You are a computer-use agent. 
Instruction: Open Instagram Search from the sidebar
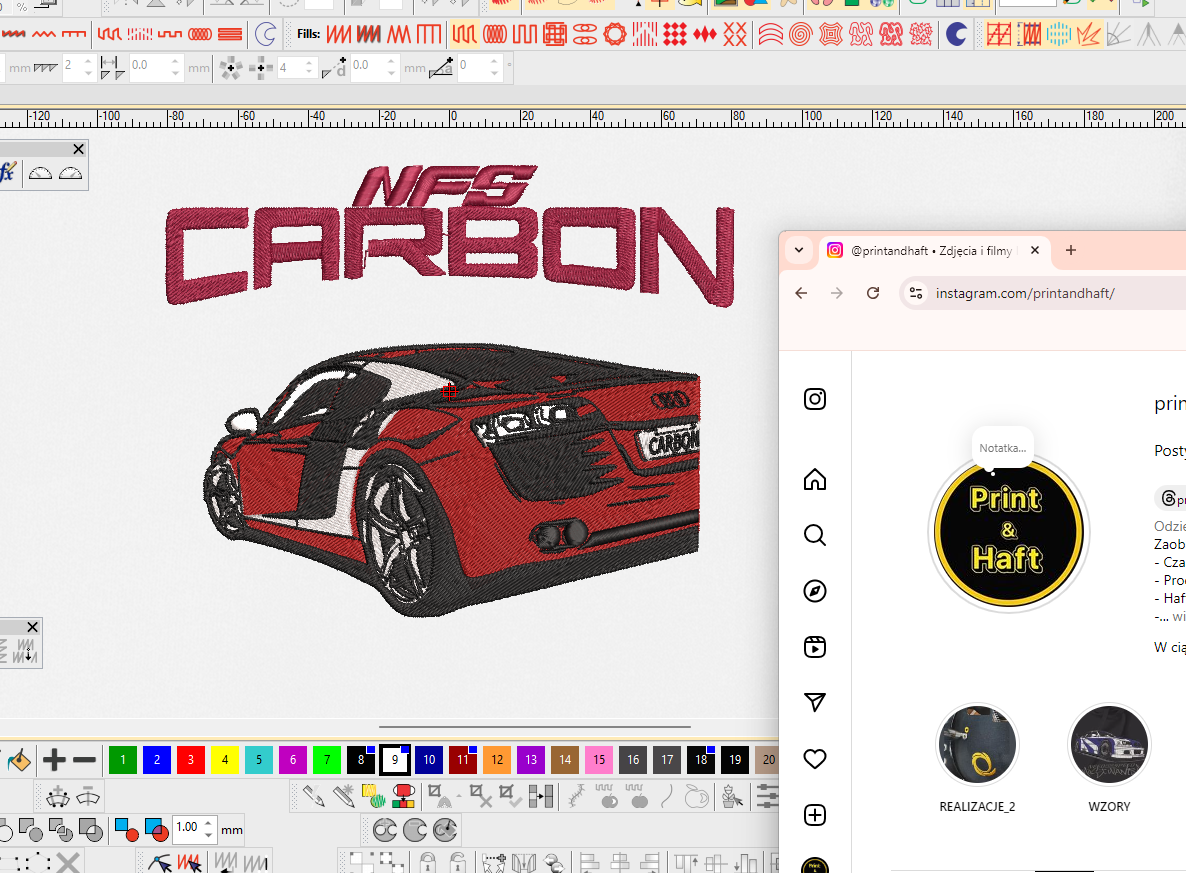[x=815, y=535]
